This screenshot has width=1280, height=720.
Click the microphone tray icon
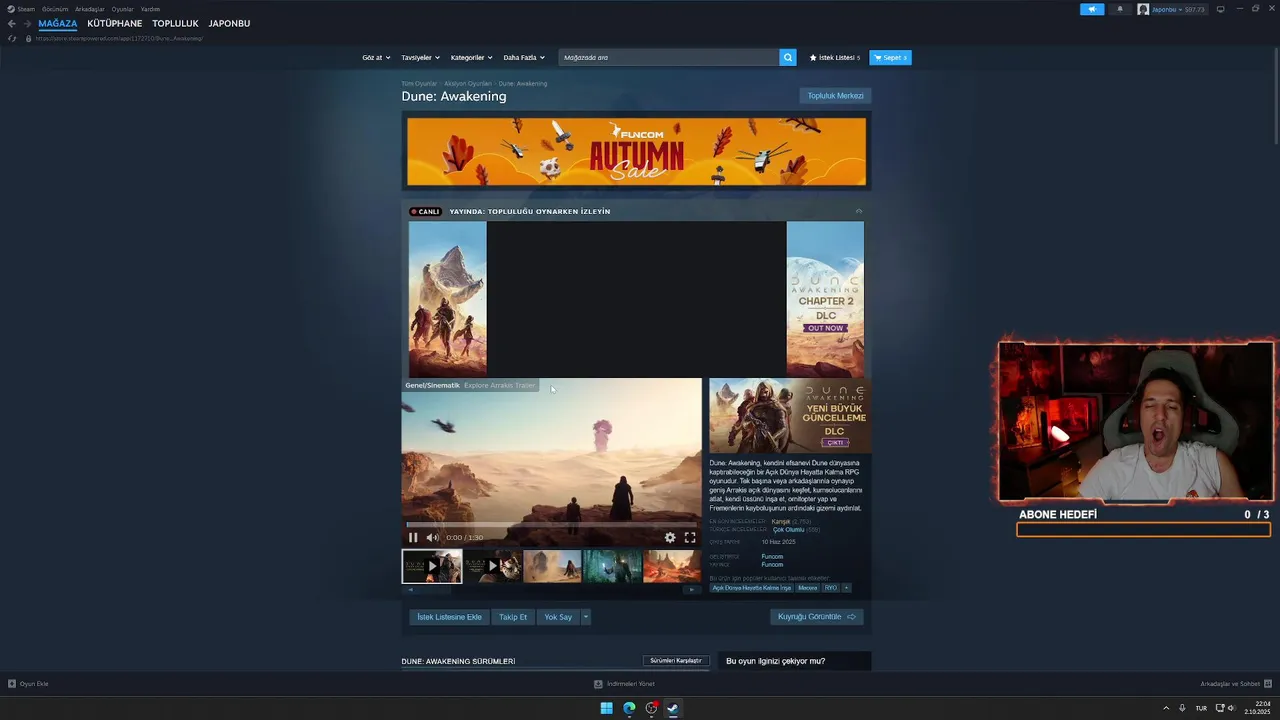point(1182,708)
